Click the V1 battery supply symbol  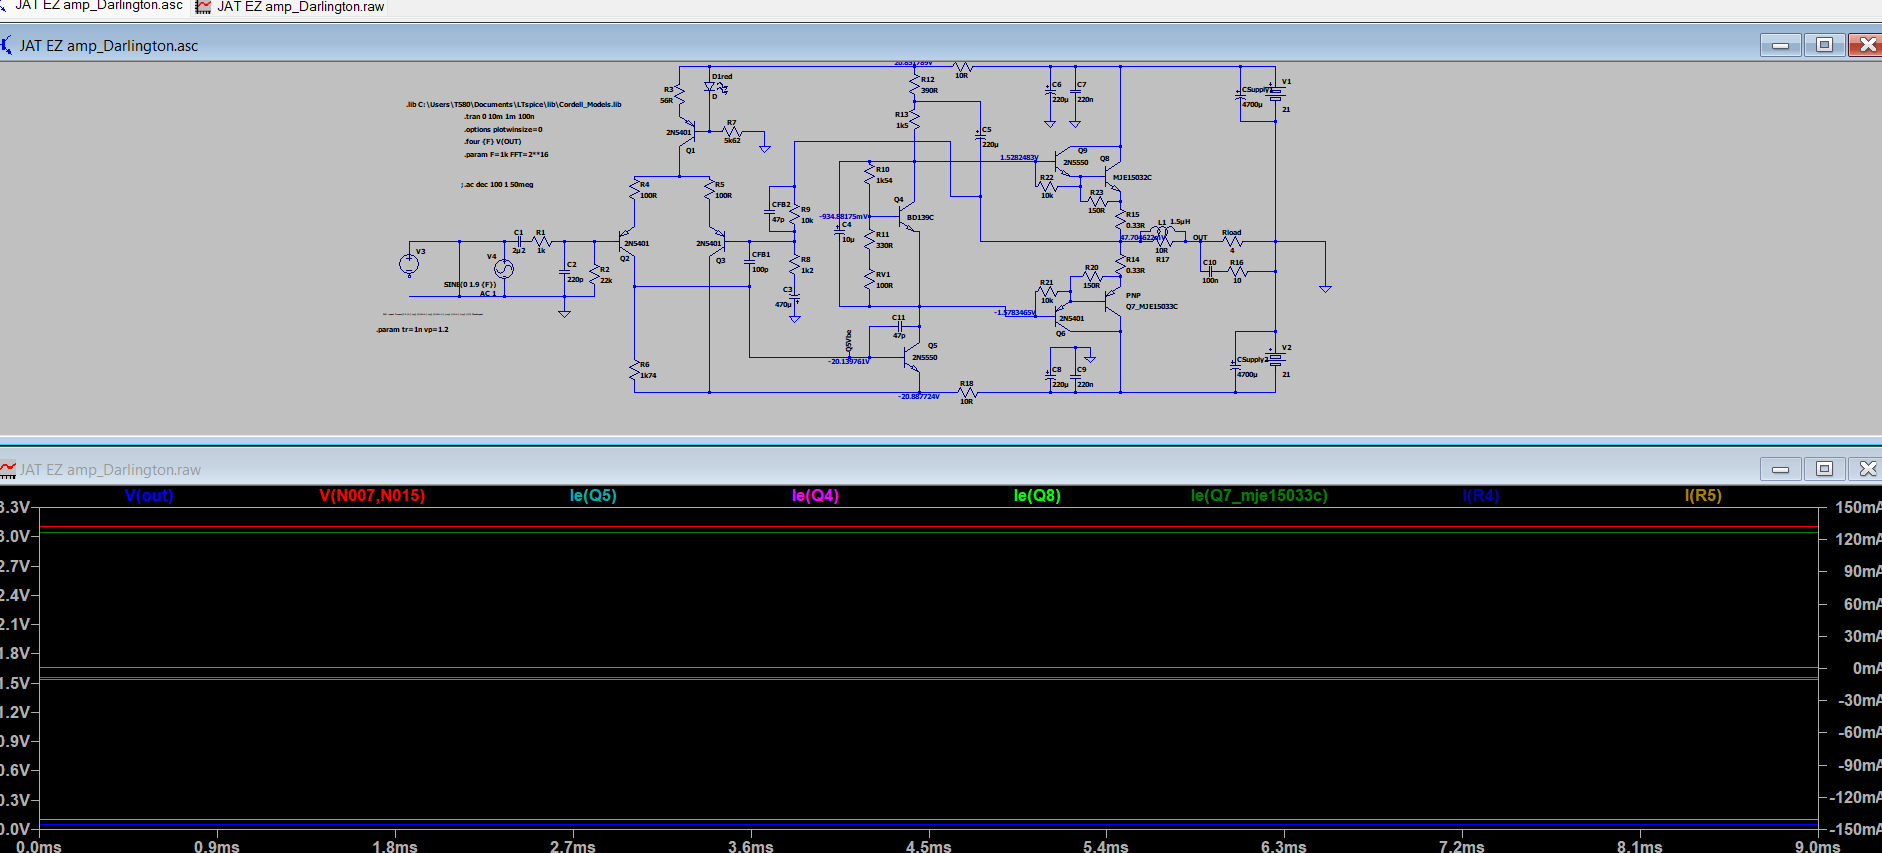1276,95
